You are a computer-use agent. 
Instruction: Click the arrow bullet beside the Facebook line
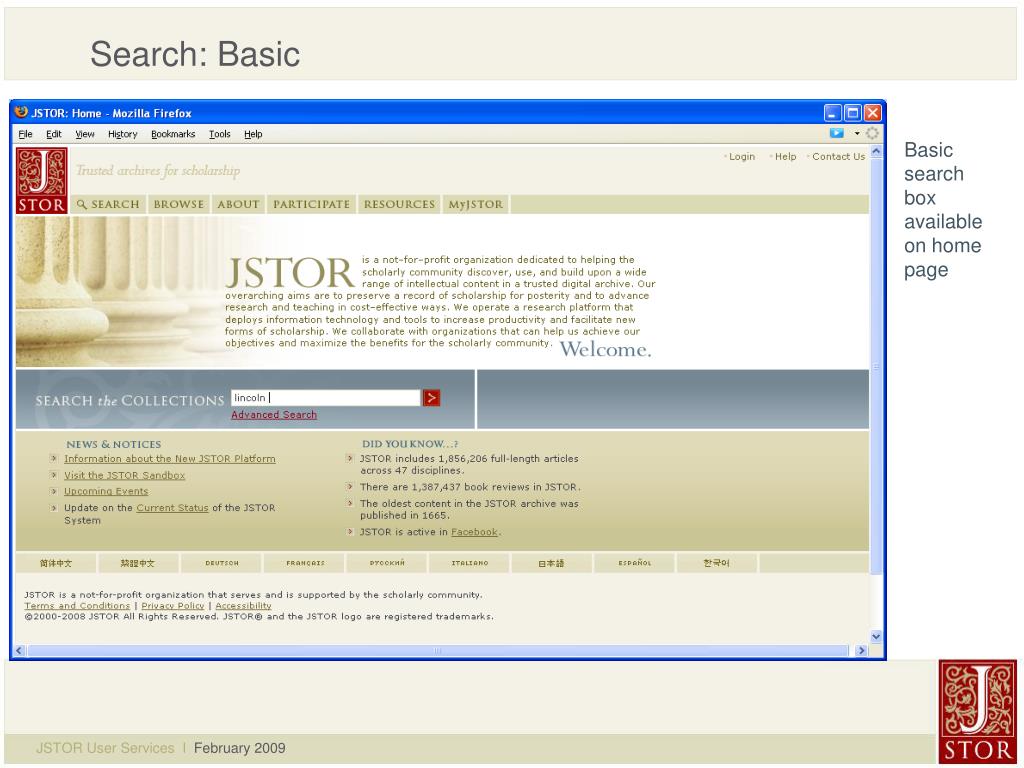[350, 532]
